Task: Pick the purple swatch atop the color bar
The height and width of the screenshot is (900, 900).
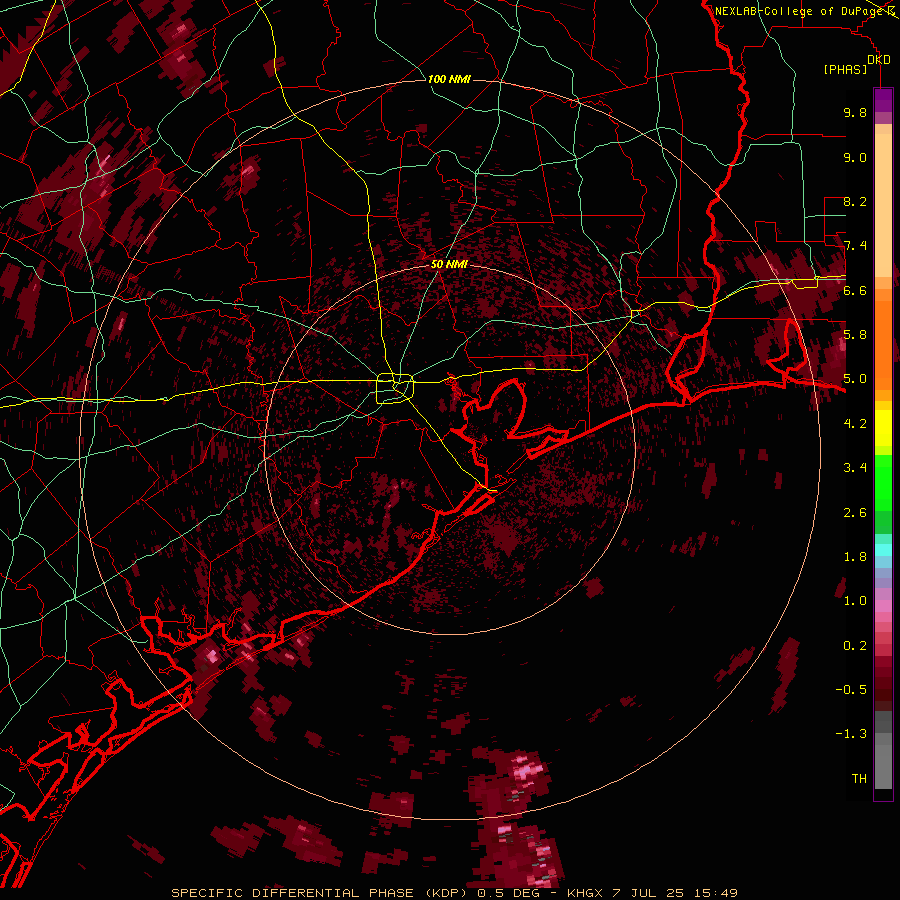Action: (883, 100)
